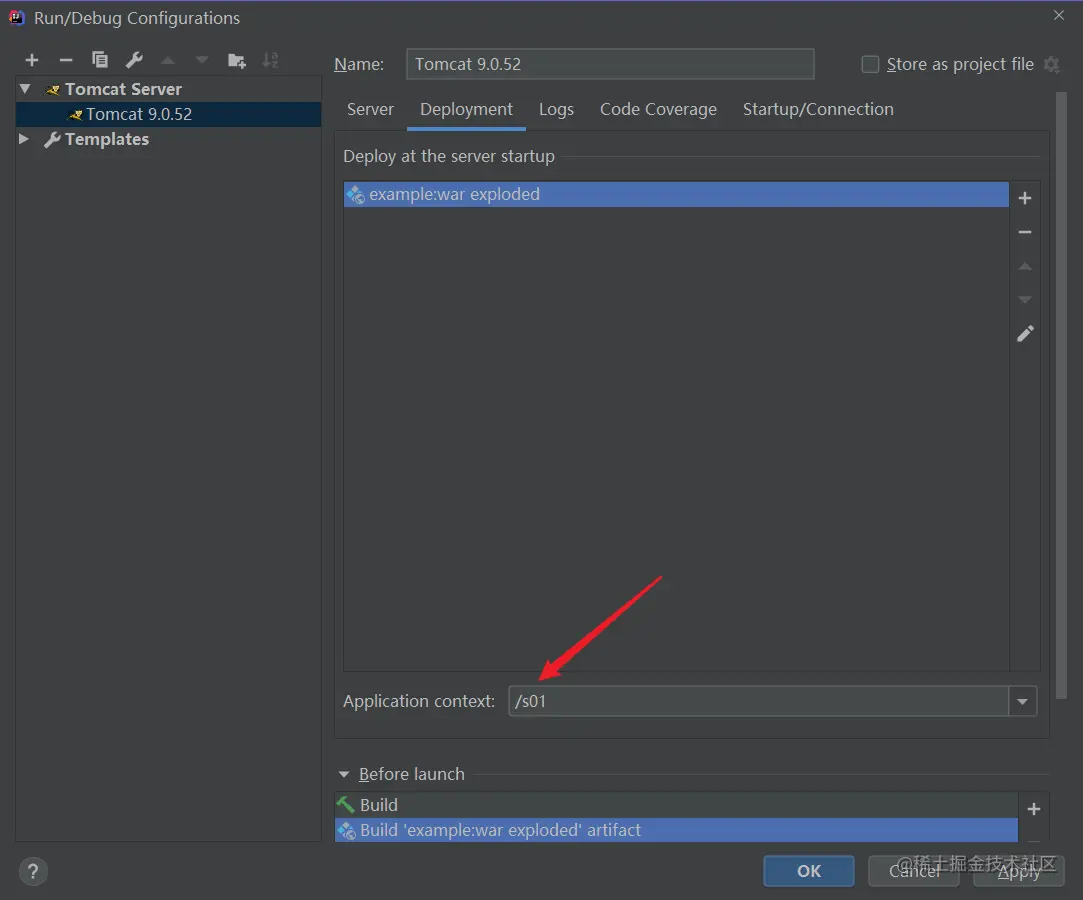Add new configuration with plus icon
This screenshot has height=900, width=1083.
click(x=32, y=61)
